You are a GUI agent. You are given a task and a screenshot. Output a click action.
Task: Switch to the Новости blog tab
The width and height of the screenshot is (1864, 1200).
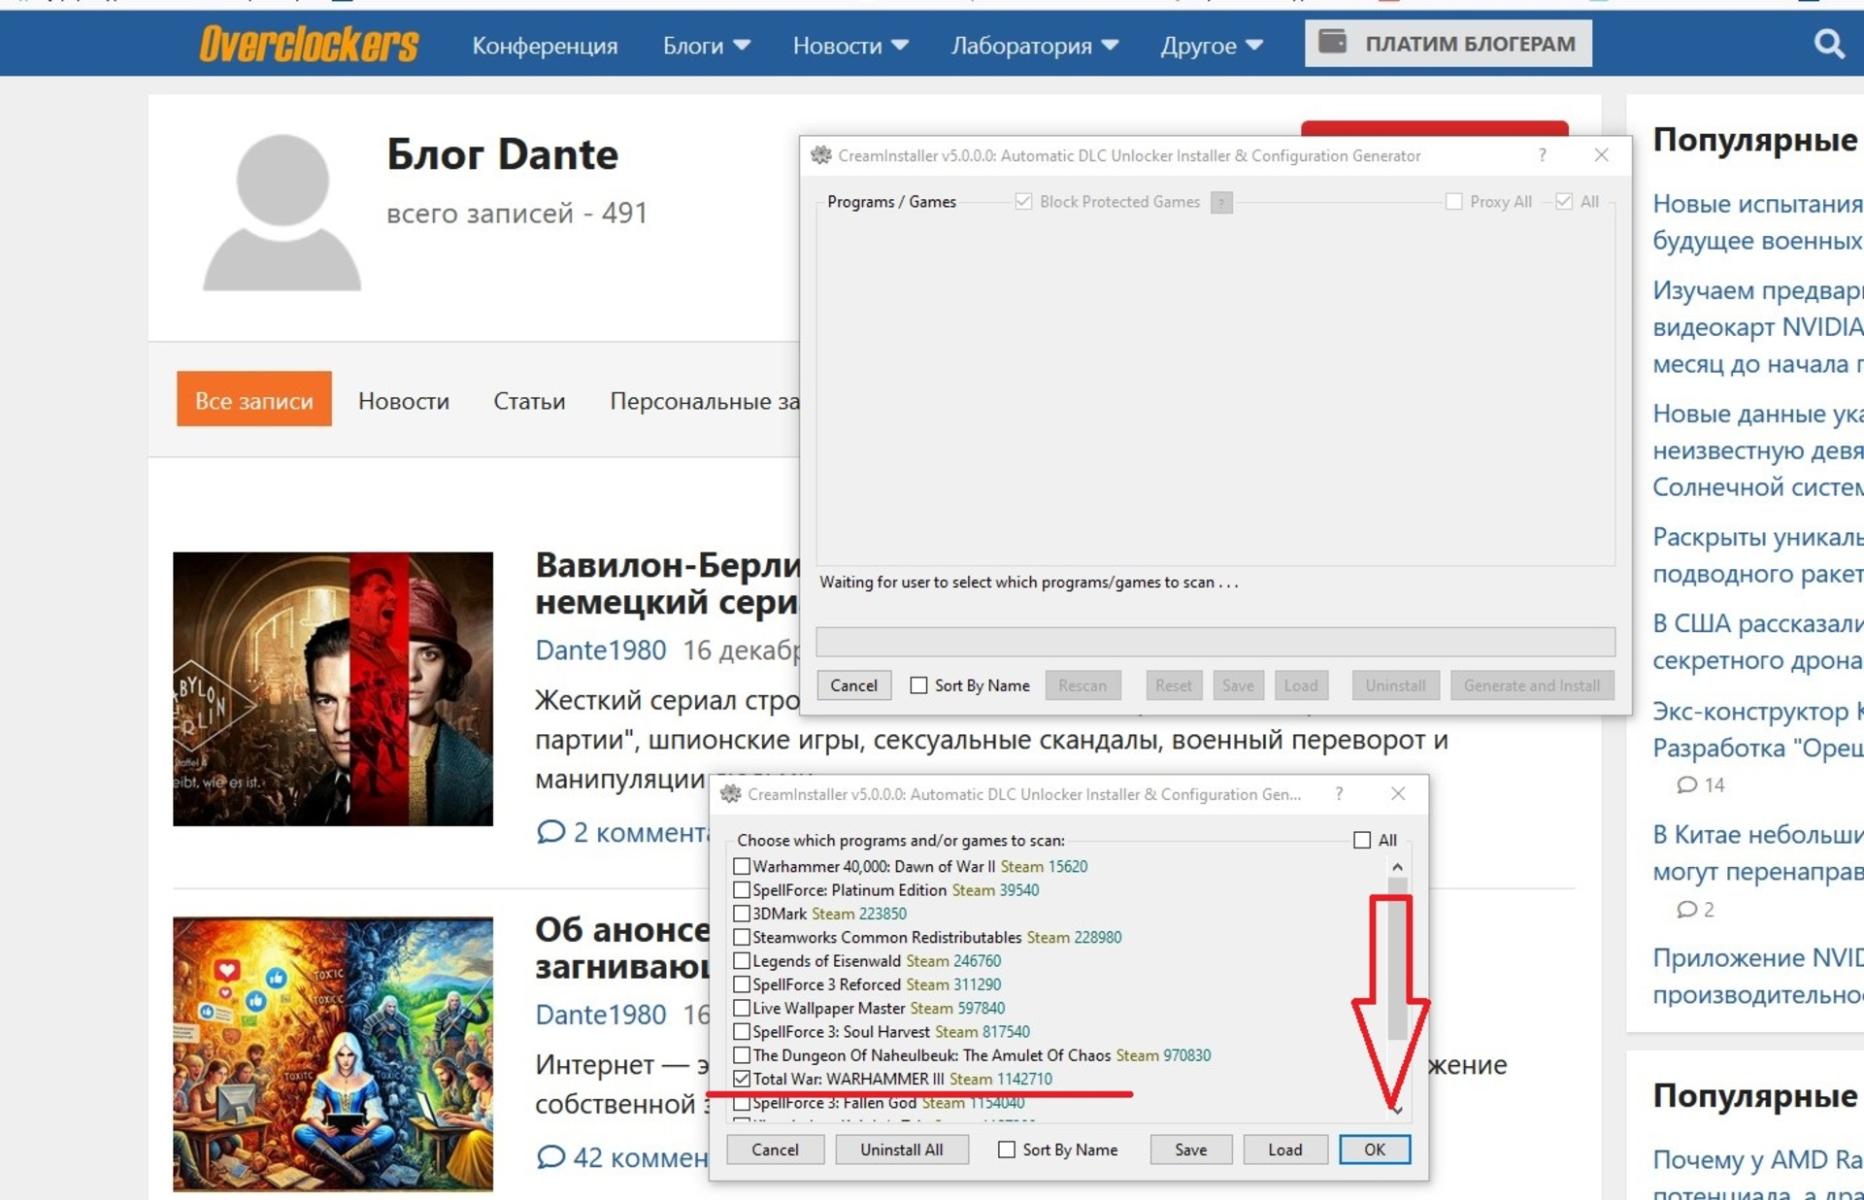[404, 401]
